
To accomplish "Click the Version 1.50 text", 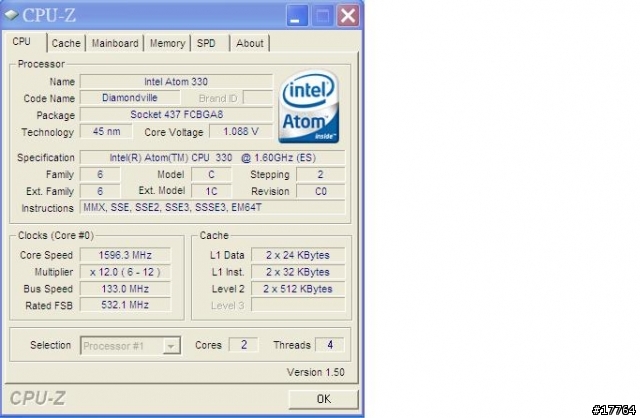I will (316, 372).
